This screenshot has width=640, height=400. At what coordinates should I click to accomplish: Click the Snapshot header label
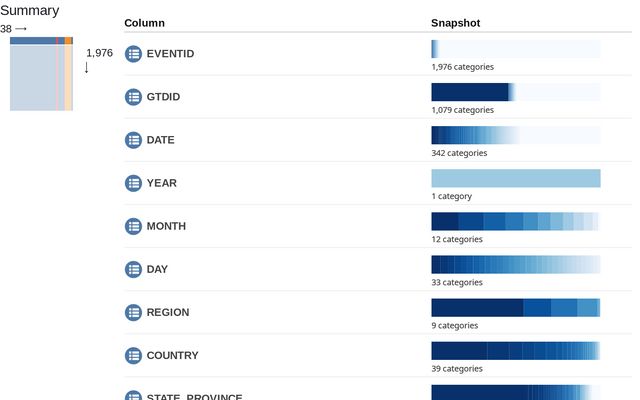(455, 22)
